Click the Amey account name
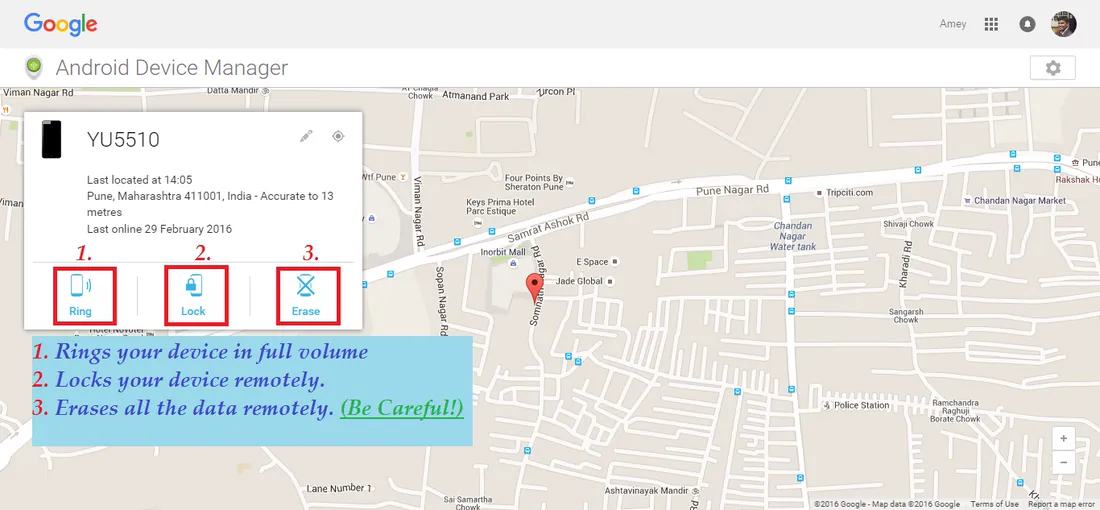1100x510 pixels. pos(953,24)
